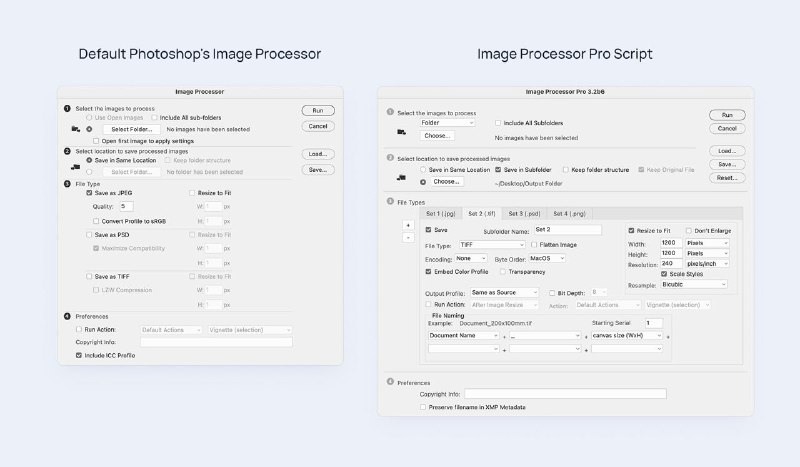Check Don't Enlarge option
Viewport: 800px width, 467px height.
click(688, 231)
